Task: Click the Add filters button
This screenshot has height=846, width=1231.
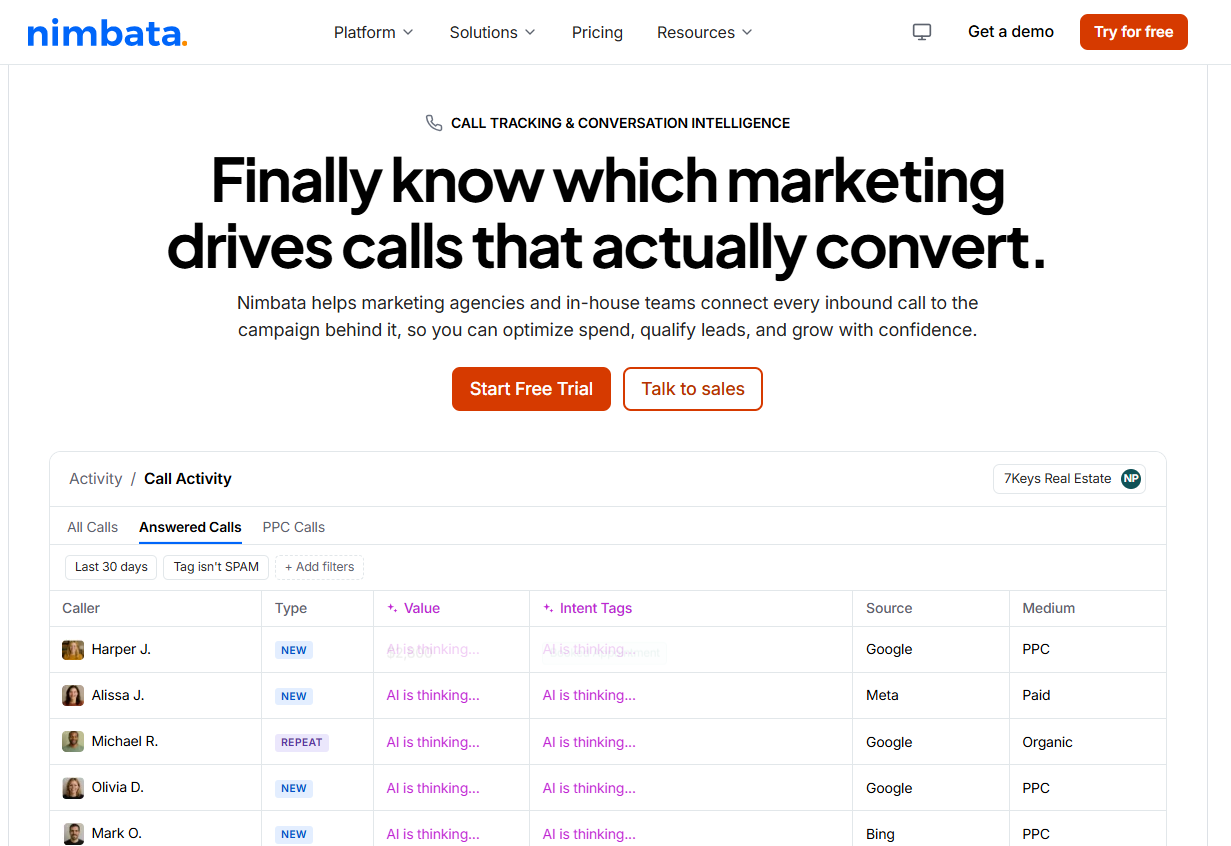Action: tap(319, 567)
